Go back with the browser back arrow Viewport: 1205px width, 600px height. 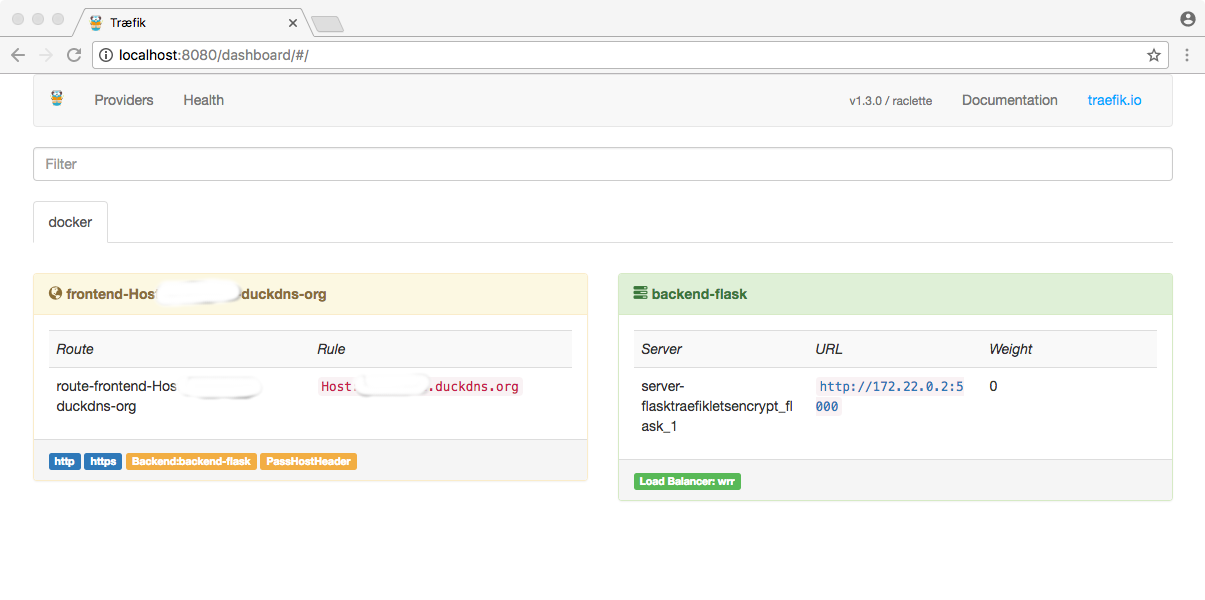(x=18, y=55)
